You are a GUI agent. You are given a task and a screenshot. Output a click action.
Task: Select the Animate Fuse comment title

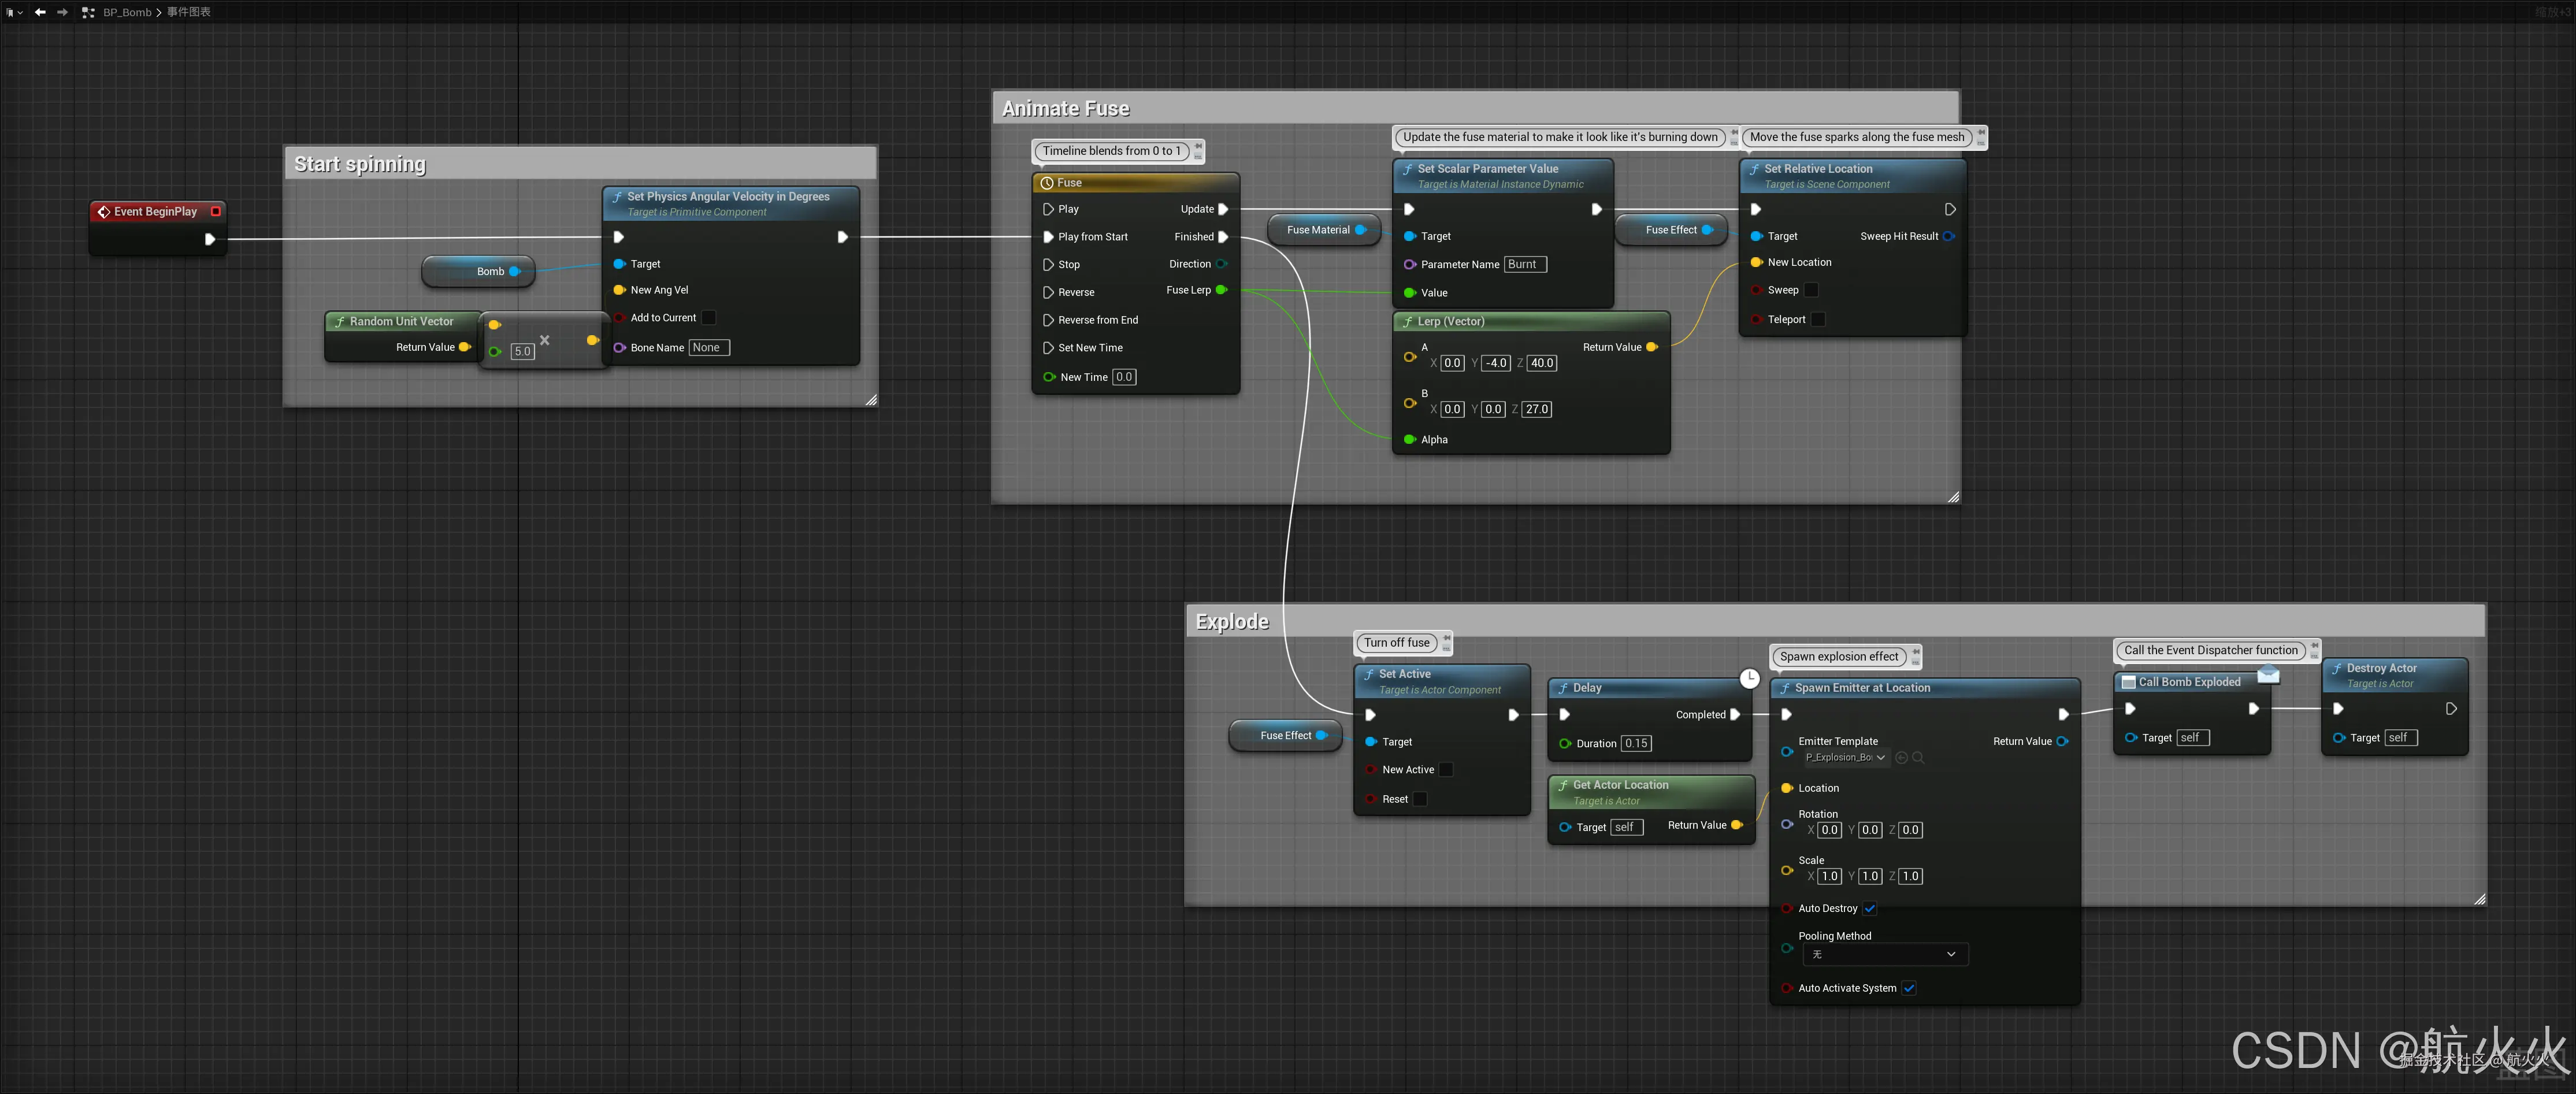pos(1066,108)
